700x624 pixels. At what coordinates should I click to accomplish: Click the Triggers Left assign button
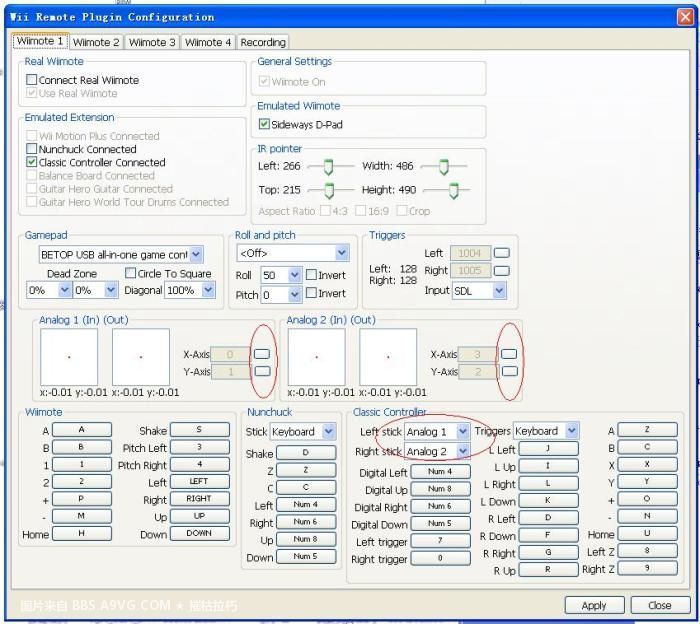[502, 253]
